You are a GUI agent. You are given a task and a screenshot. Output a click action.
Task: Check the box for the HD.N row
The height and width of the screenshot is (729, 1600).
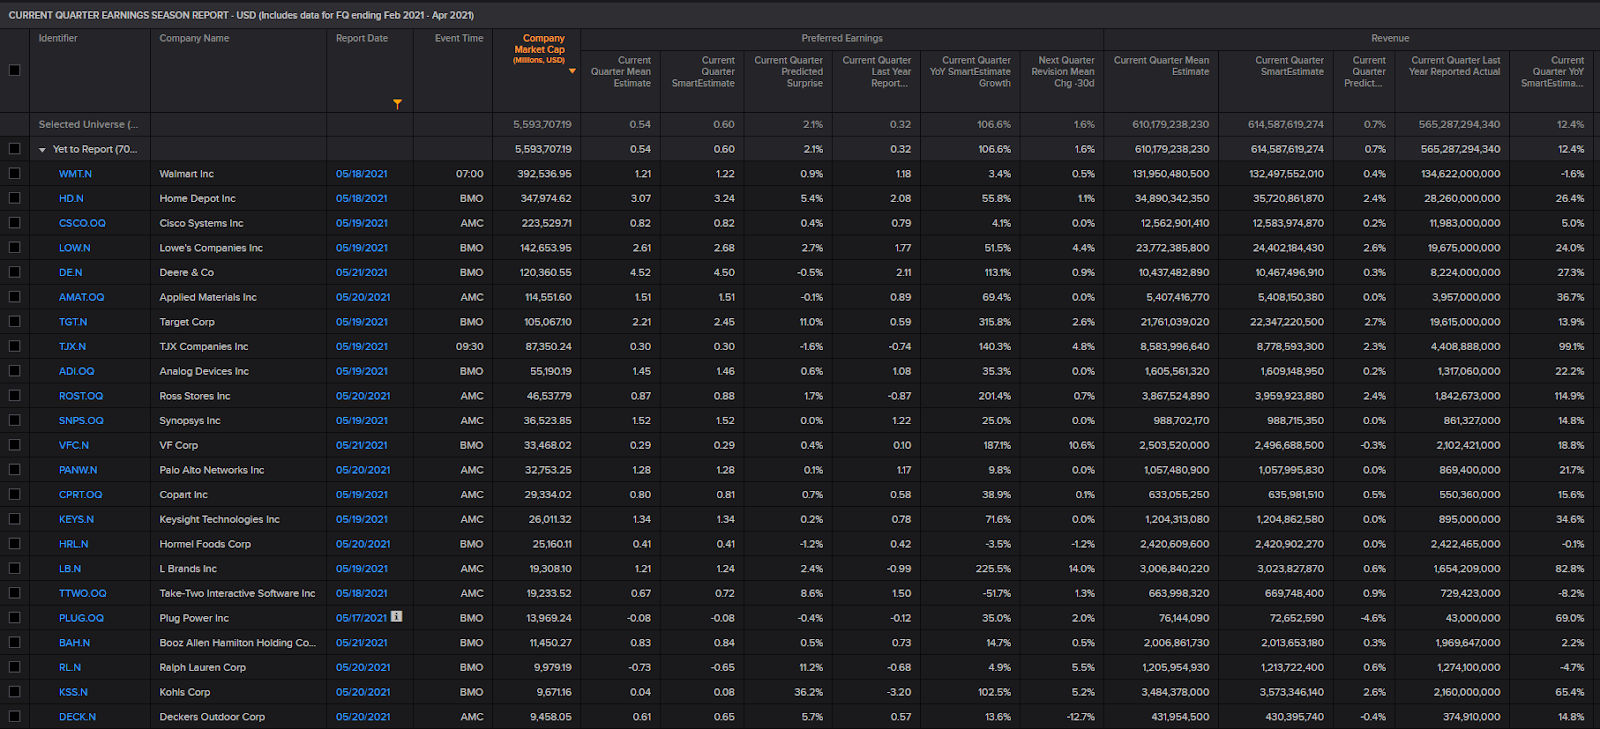[x=14, y=198]
